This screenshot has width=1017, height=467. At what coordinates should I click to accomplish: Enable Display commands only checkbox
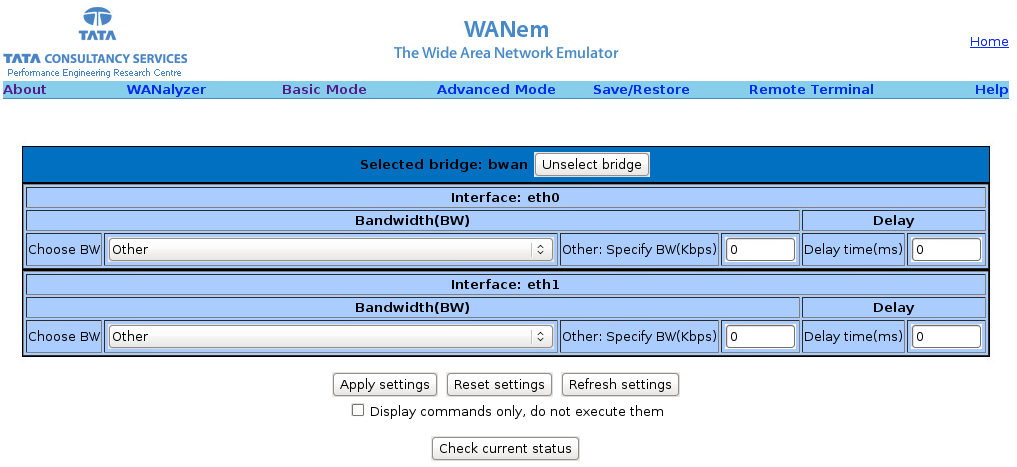[357, 410]
